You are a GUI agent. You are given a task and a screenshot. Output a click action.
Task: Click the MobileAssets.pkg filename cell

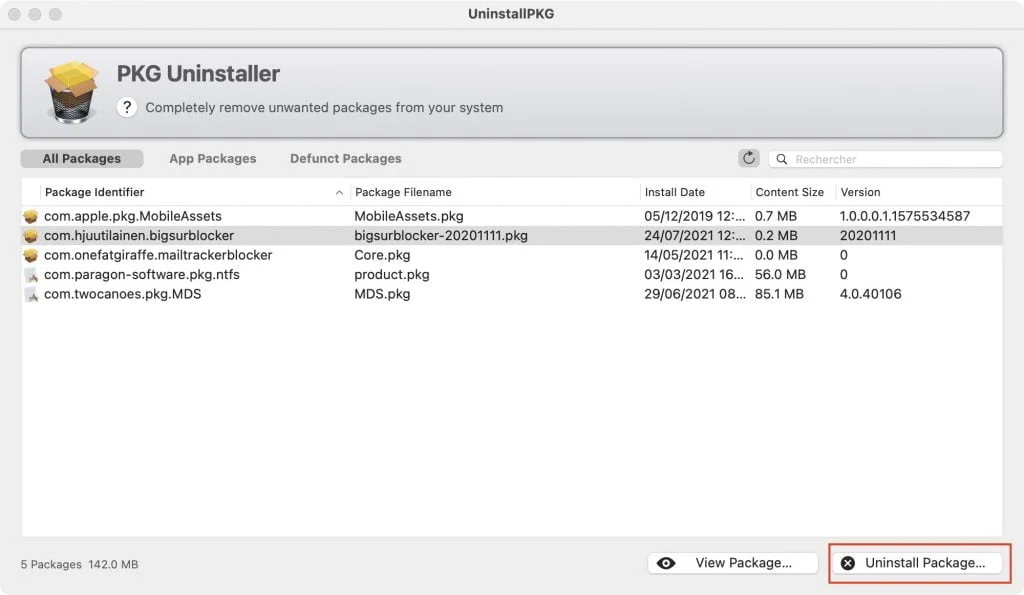coord(409,216)
